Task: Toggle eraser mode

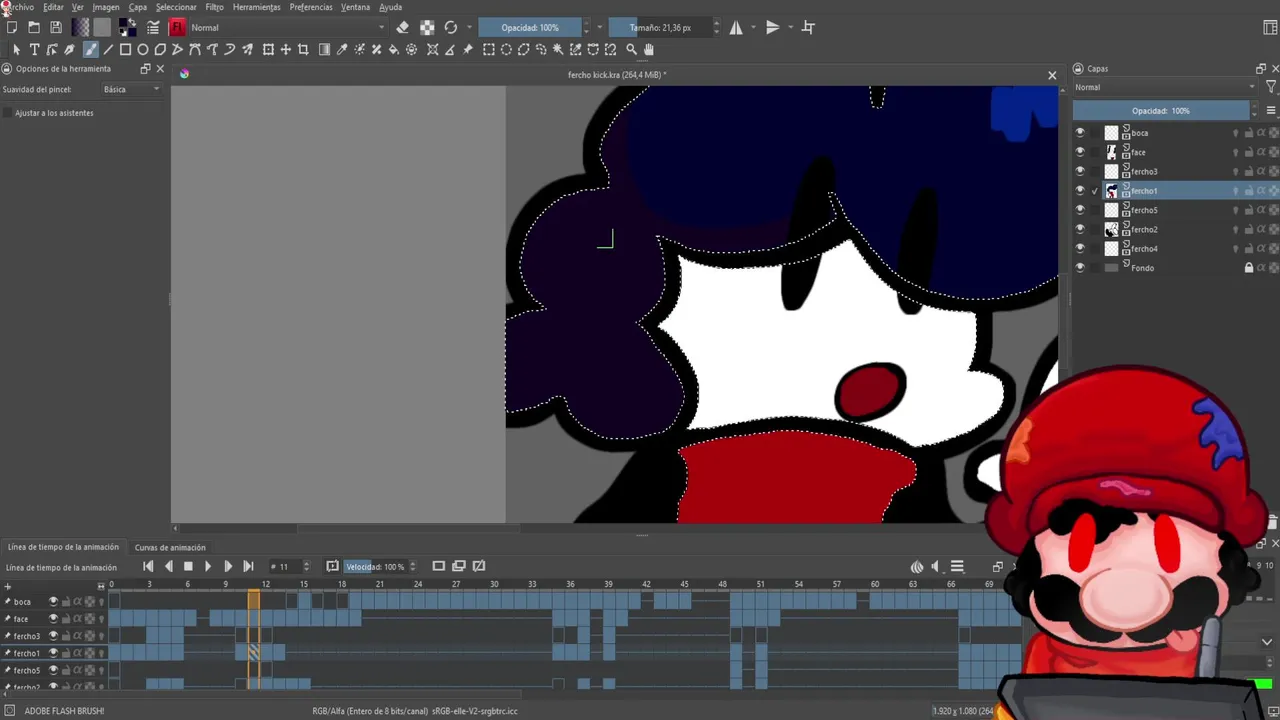Action: point(402,27)
